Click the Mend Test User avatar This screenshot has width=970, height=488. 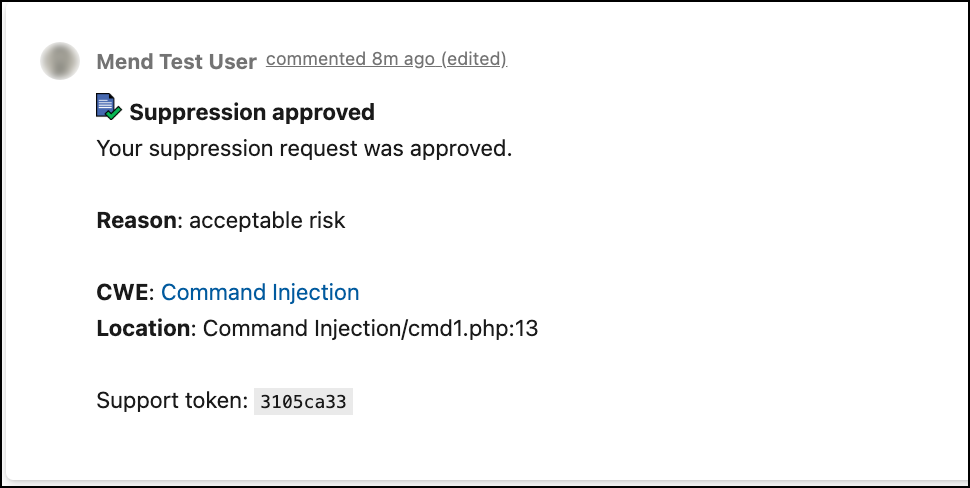[x=61, y=61]
